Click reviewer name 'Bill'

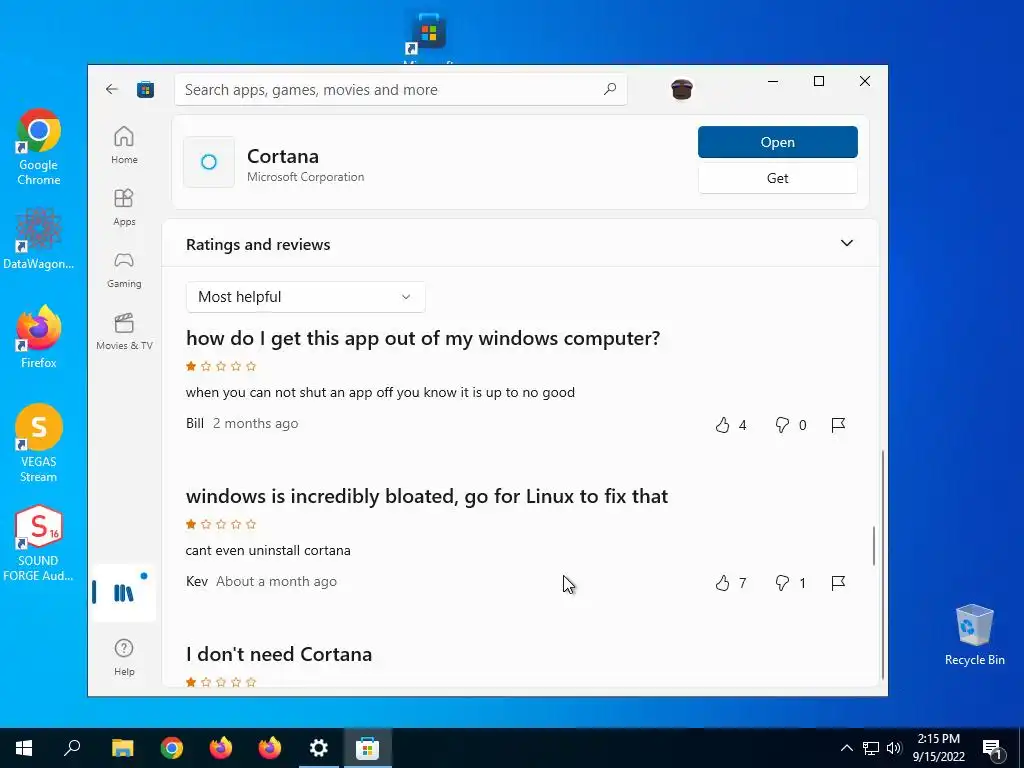click(195, 423)
